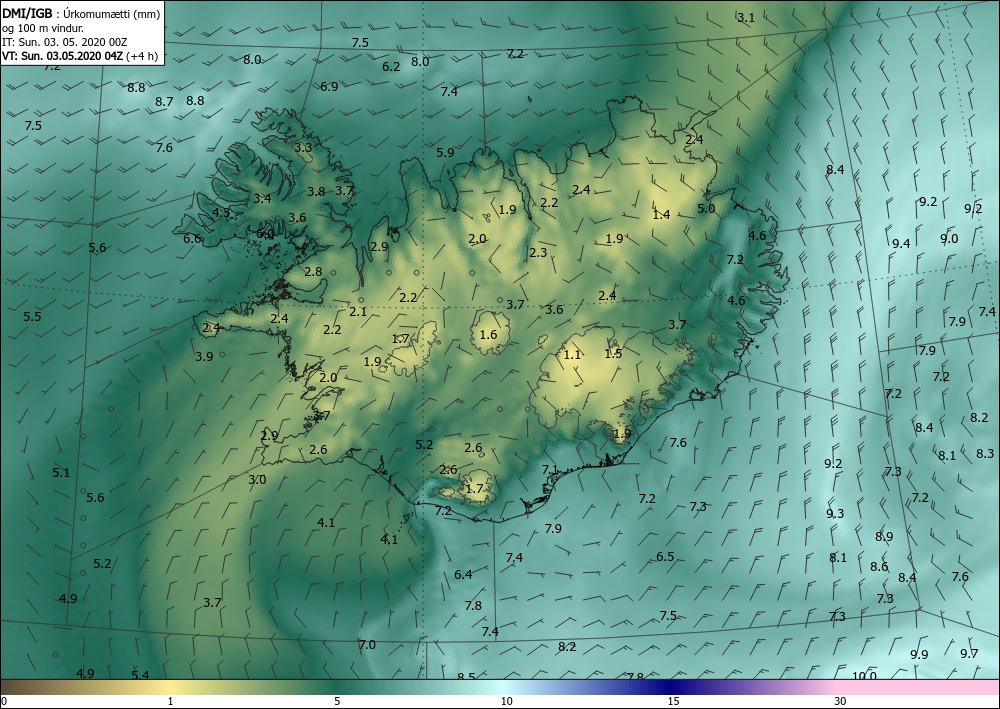Click the 30 tick label on the color scale

[x=841, y=701]
